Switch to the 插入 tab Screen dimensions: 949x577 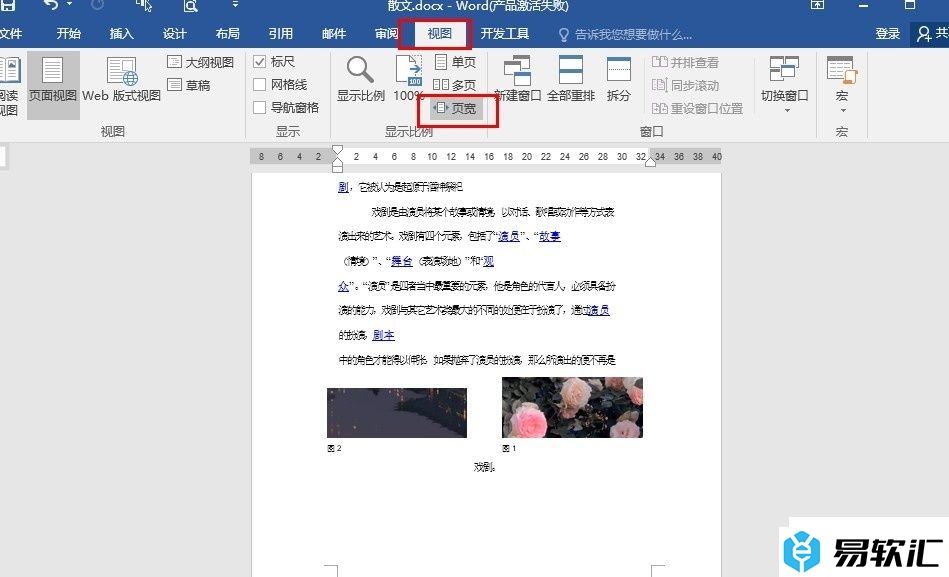[121, 34]
